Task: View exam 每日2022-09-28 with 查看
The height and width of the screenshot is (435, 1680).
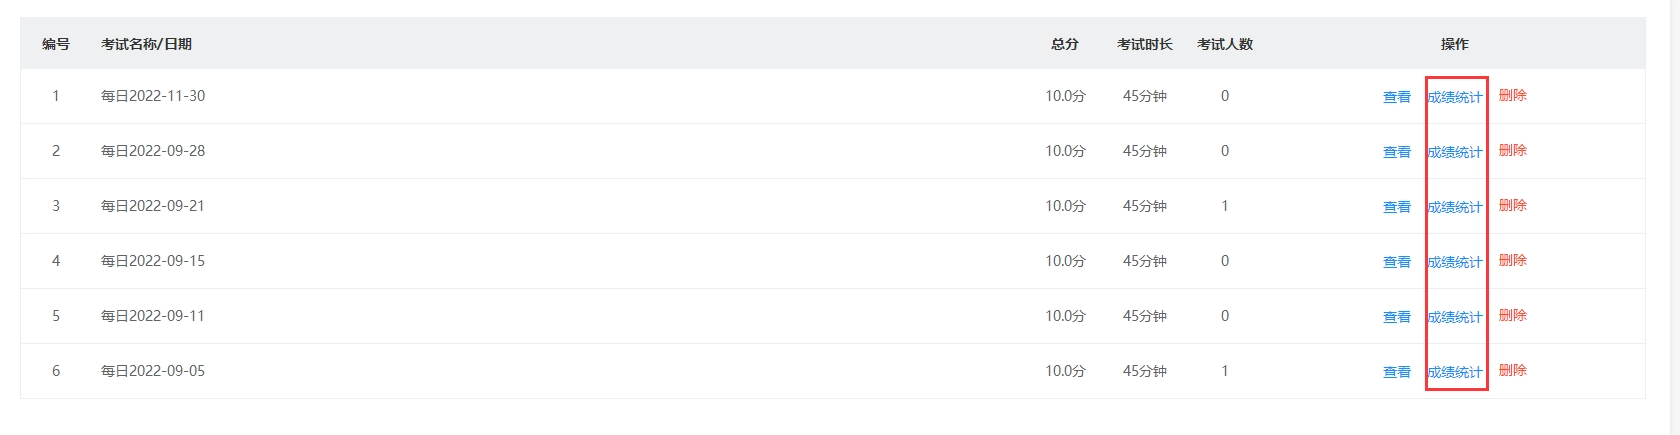Action: coord(1396,152)
